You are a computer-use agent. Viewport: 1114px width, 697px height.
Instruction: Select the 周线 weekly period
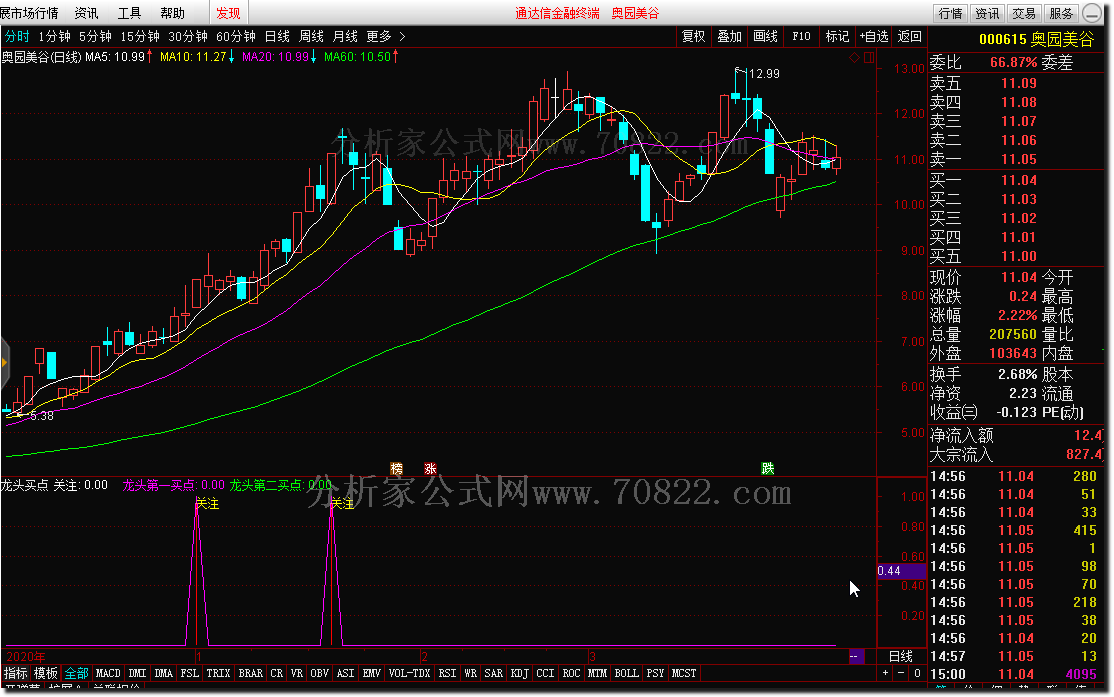(311, 36)
